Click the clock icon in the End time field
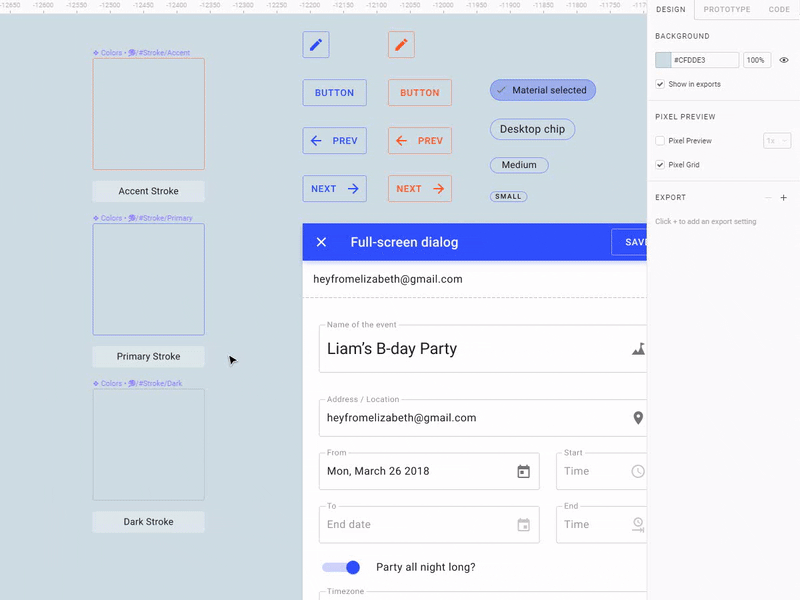The height and width of the screenshot is (600, 800). 638,524
